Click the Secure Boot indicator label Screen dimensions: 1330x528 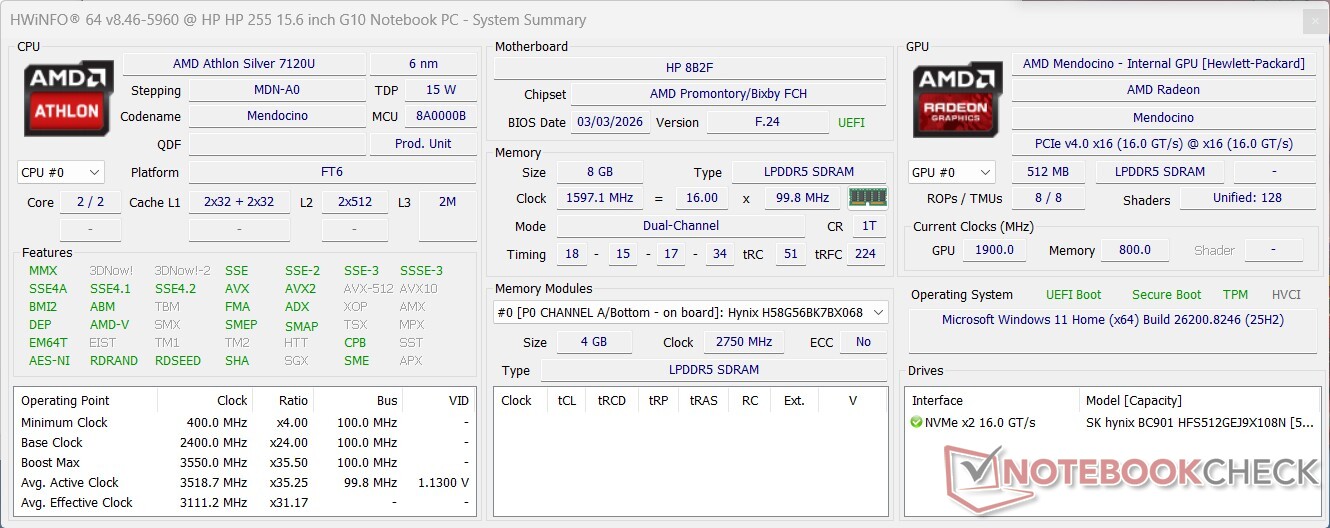[x=1166, y=295]
